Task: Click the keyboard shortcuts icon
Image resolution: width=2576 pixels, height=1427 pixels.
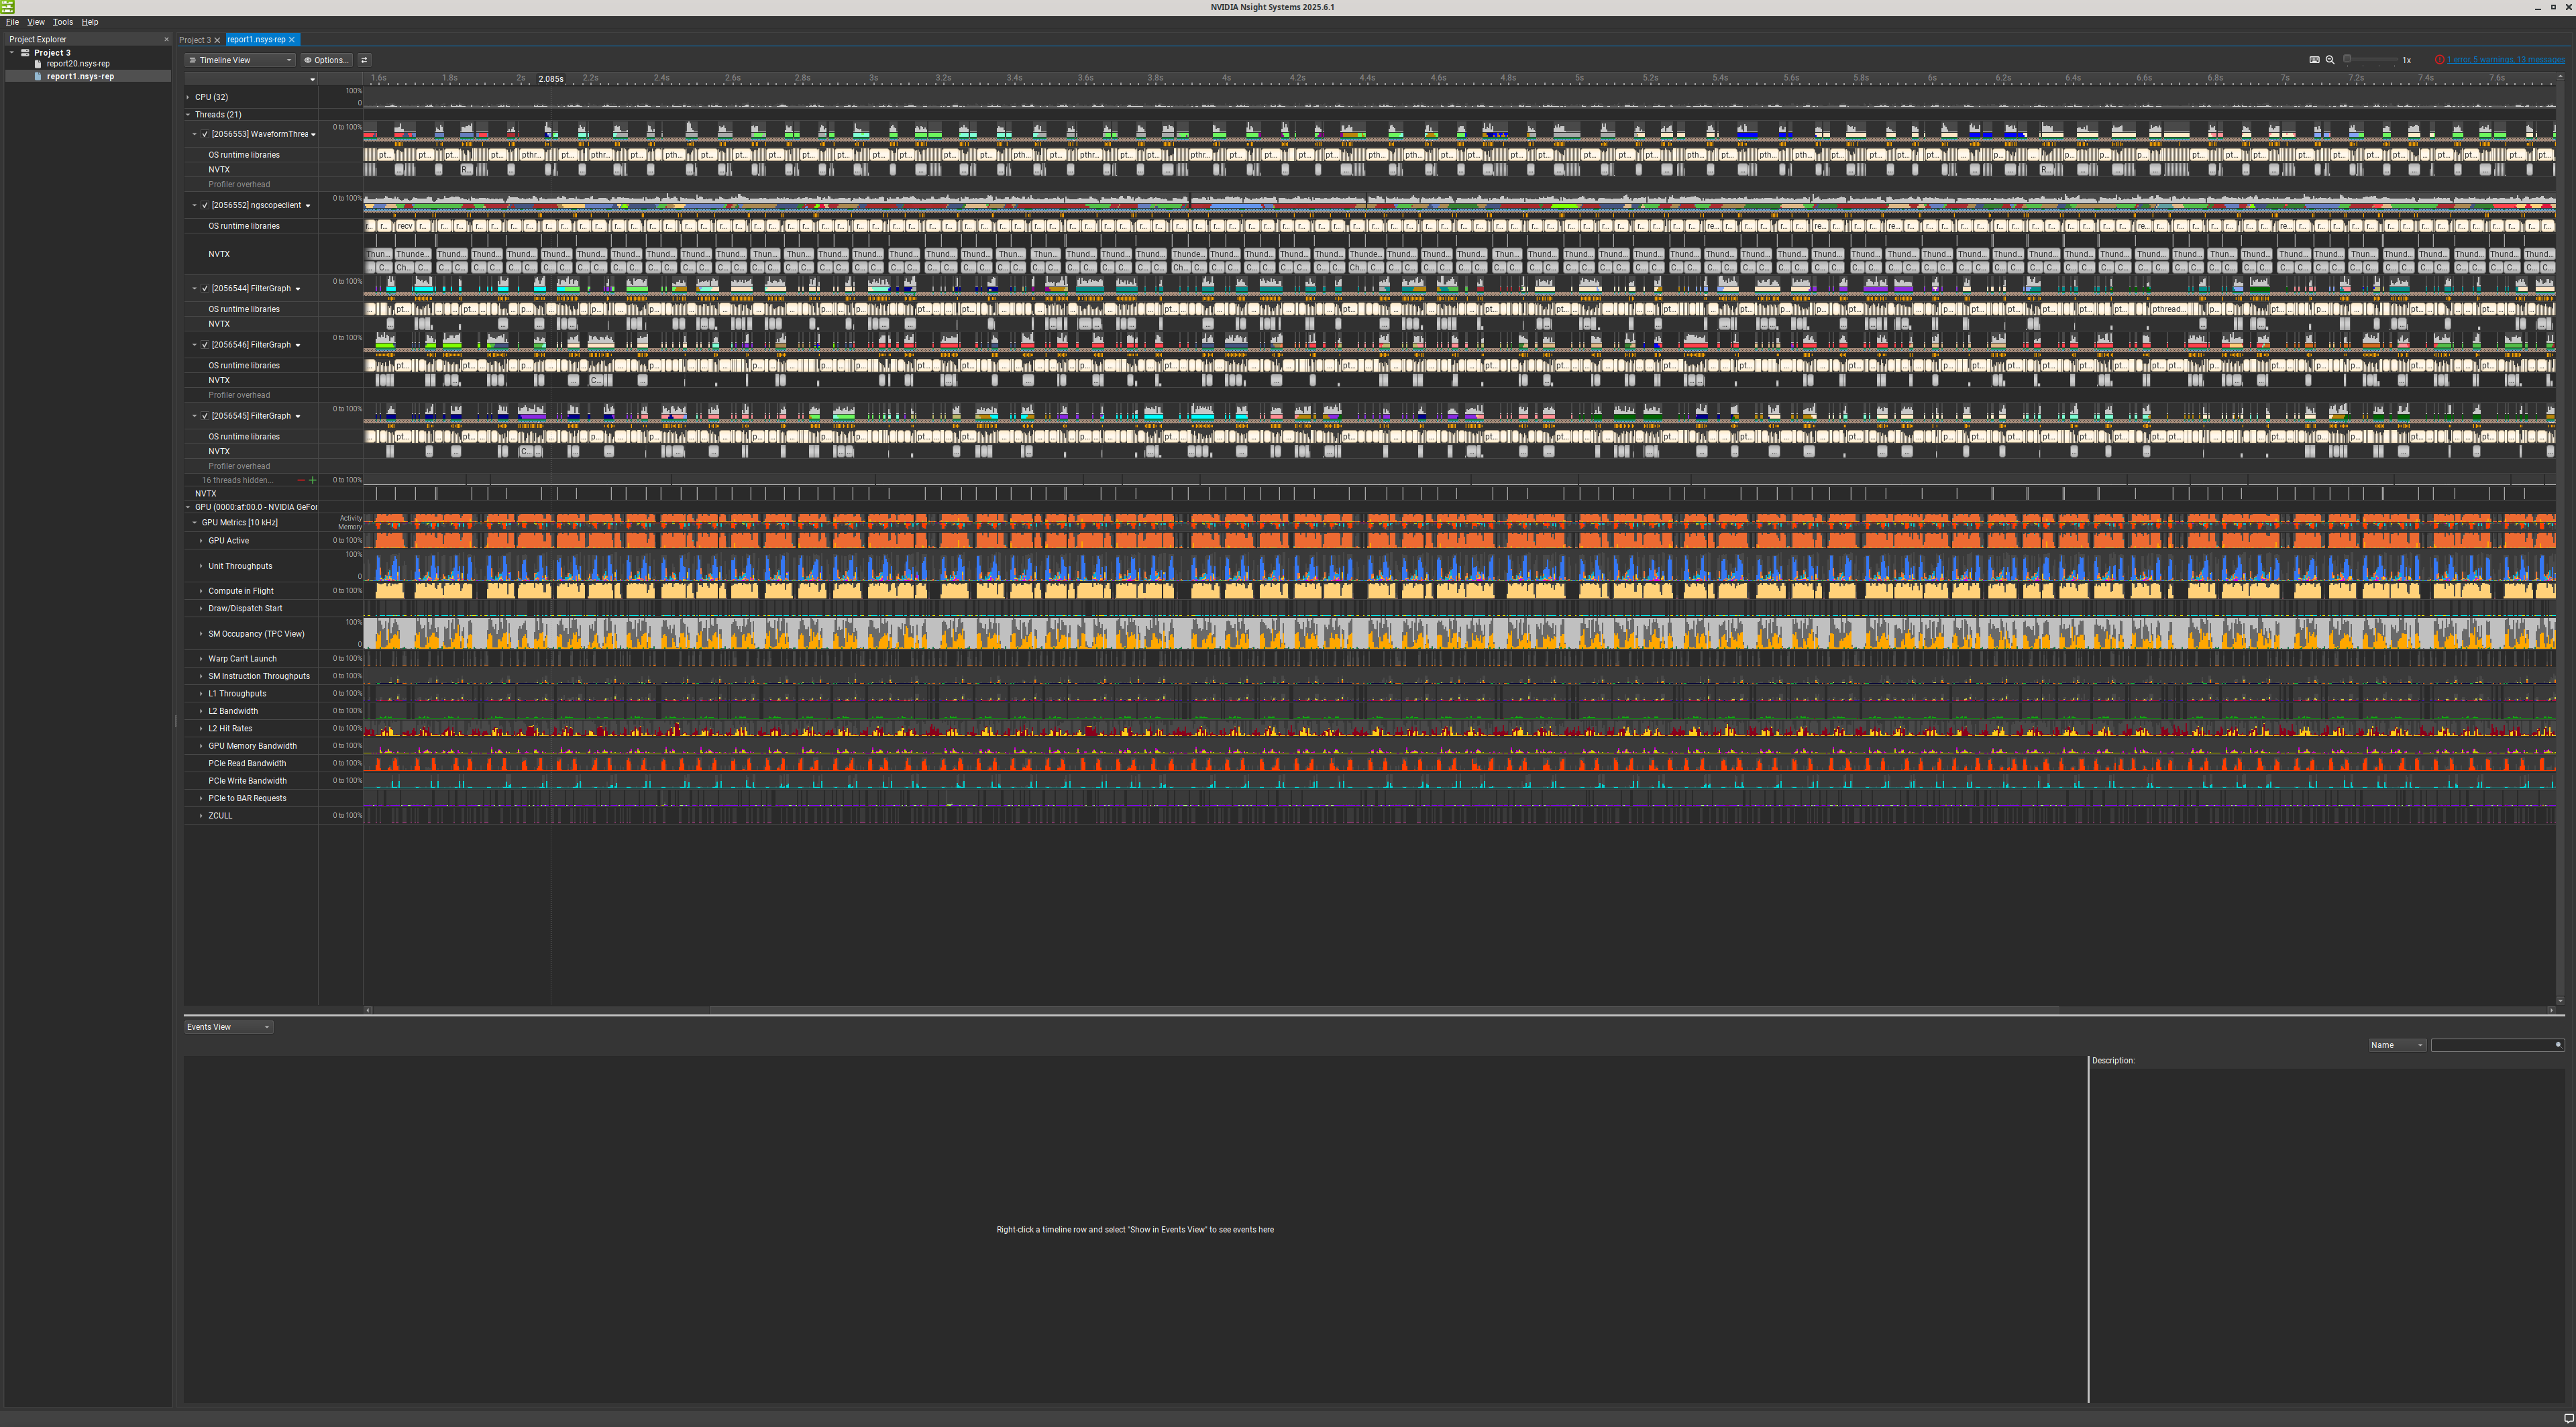Action: point(2314,60)
